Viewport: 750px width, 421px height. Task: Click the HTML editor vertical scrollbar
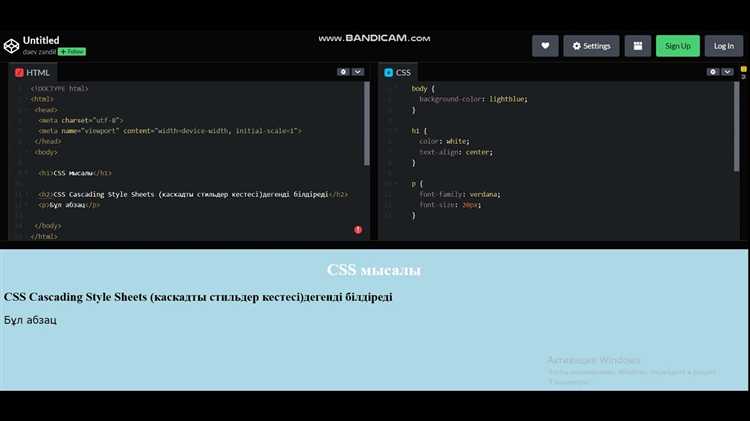click(x=367, y=125)
